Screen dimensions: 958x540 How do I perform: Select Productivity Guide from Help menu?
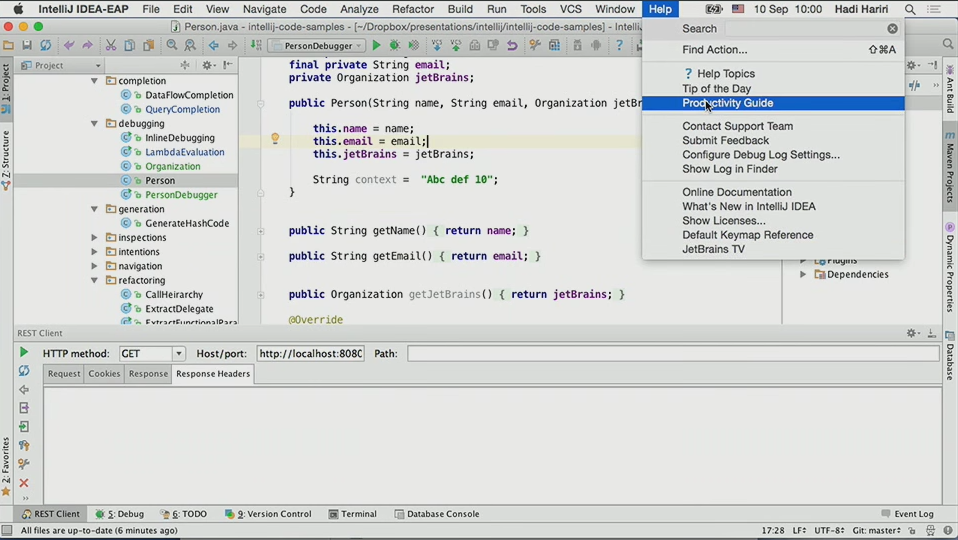773,103
